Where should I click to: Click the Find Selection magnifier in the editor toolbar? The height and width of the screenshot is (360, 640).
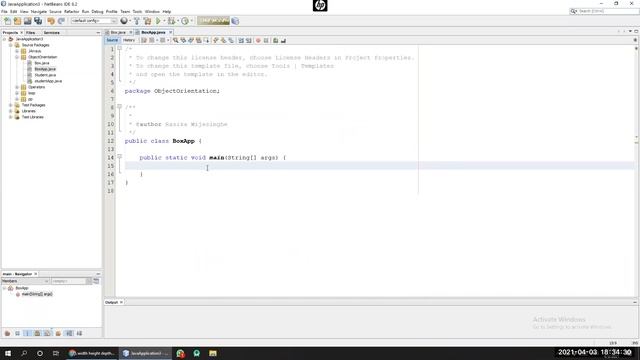176,40
